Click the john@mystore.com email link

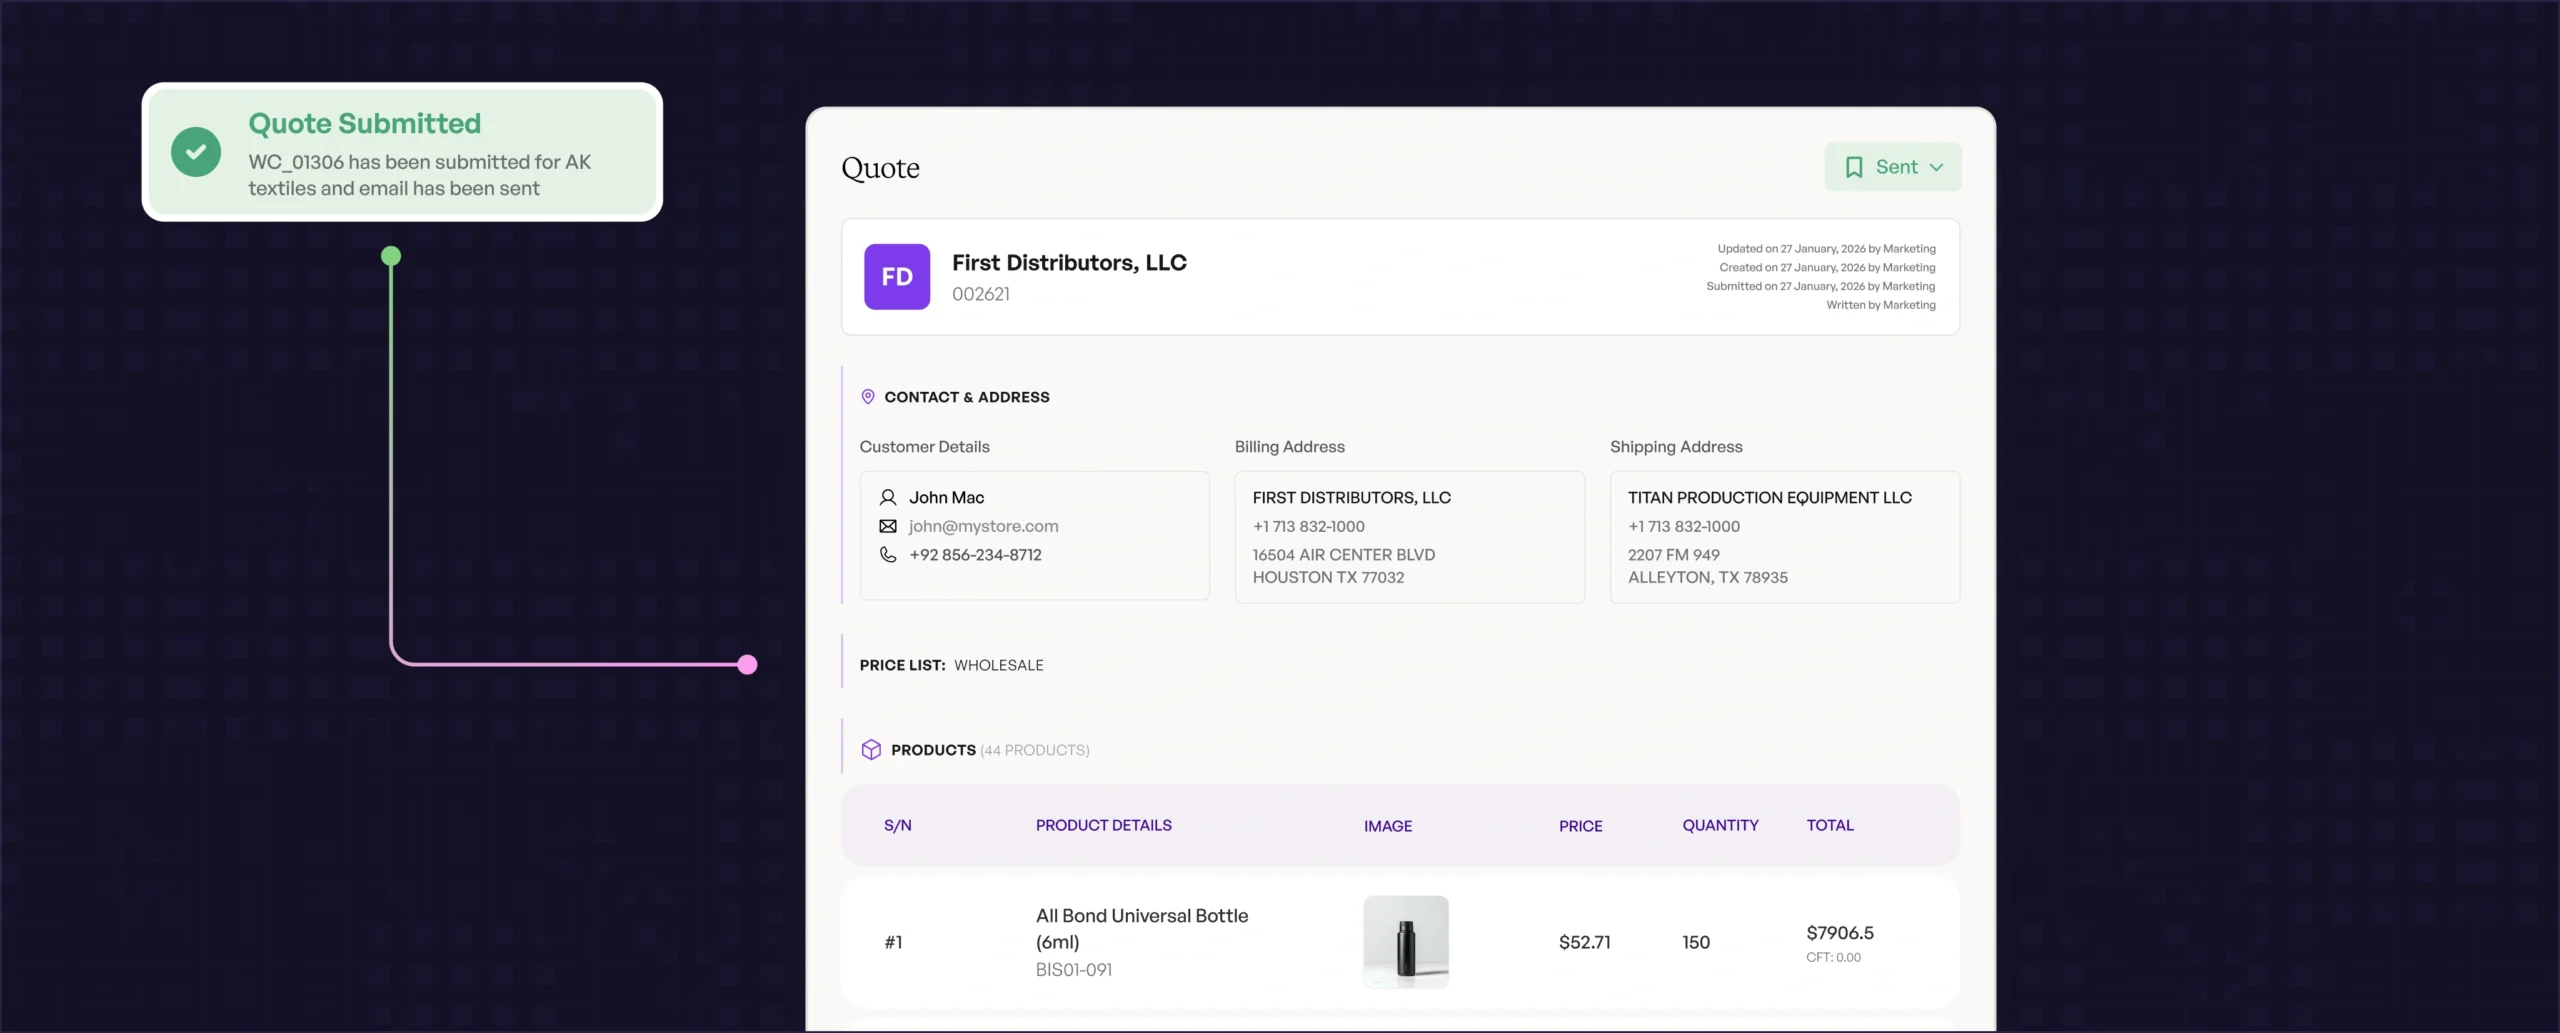coord(983,526)
